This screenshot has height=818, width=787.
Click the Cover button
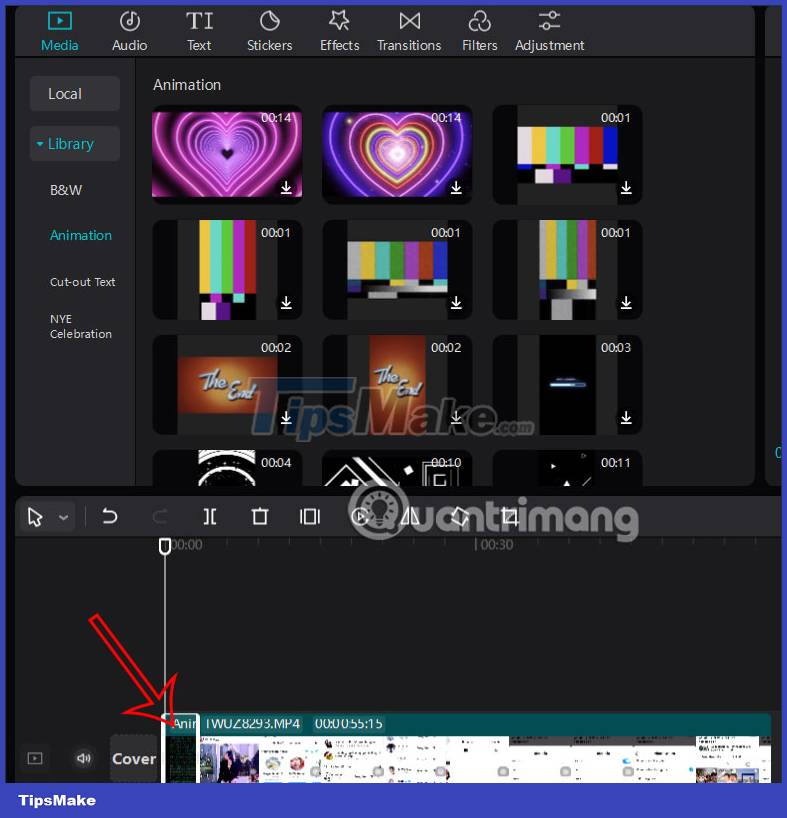(x=134, y=759)
